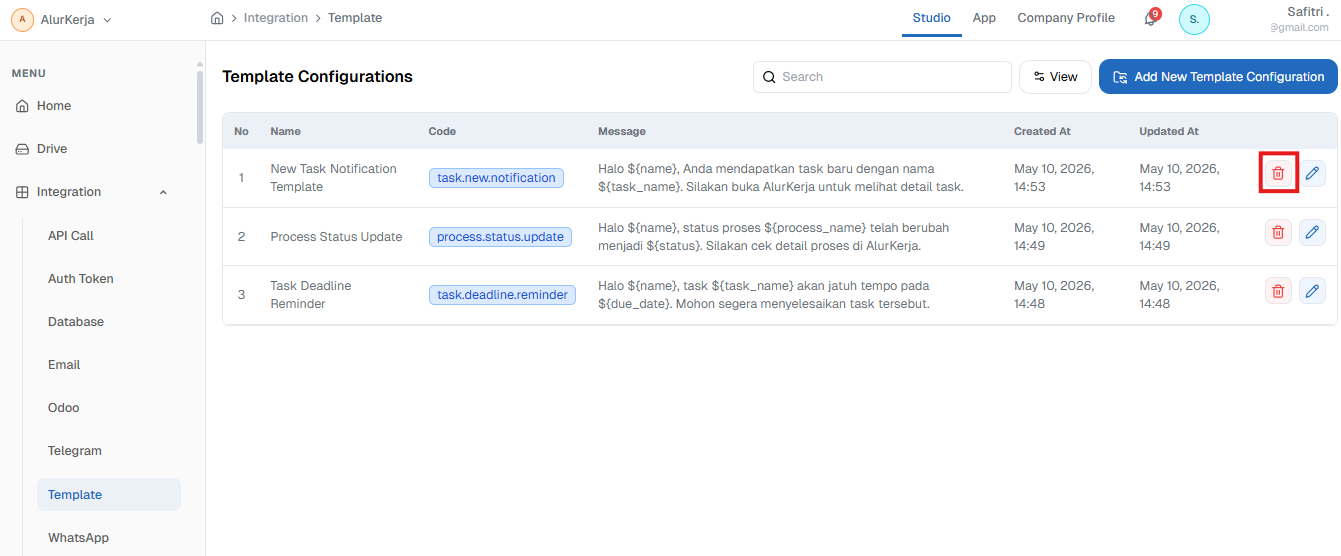Screen dimensions: 1341x556
Task: Click the home breadcrumb icon
Action: coord(217,18)
